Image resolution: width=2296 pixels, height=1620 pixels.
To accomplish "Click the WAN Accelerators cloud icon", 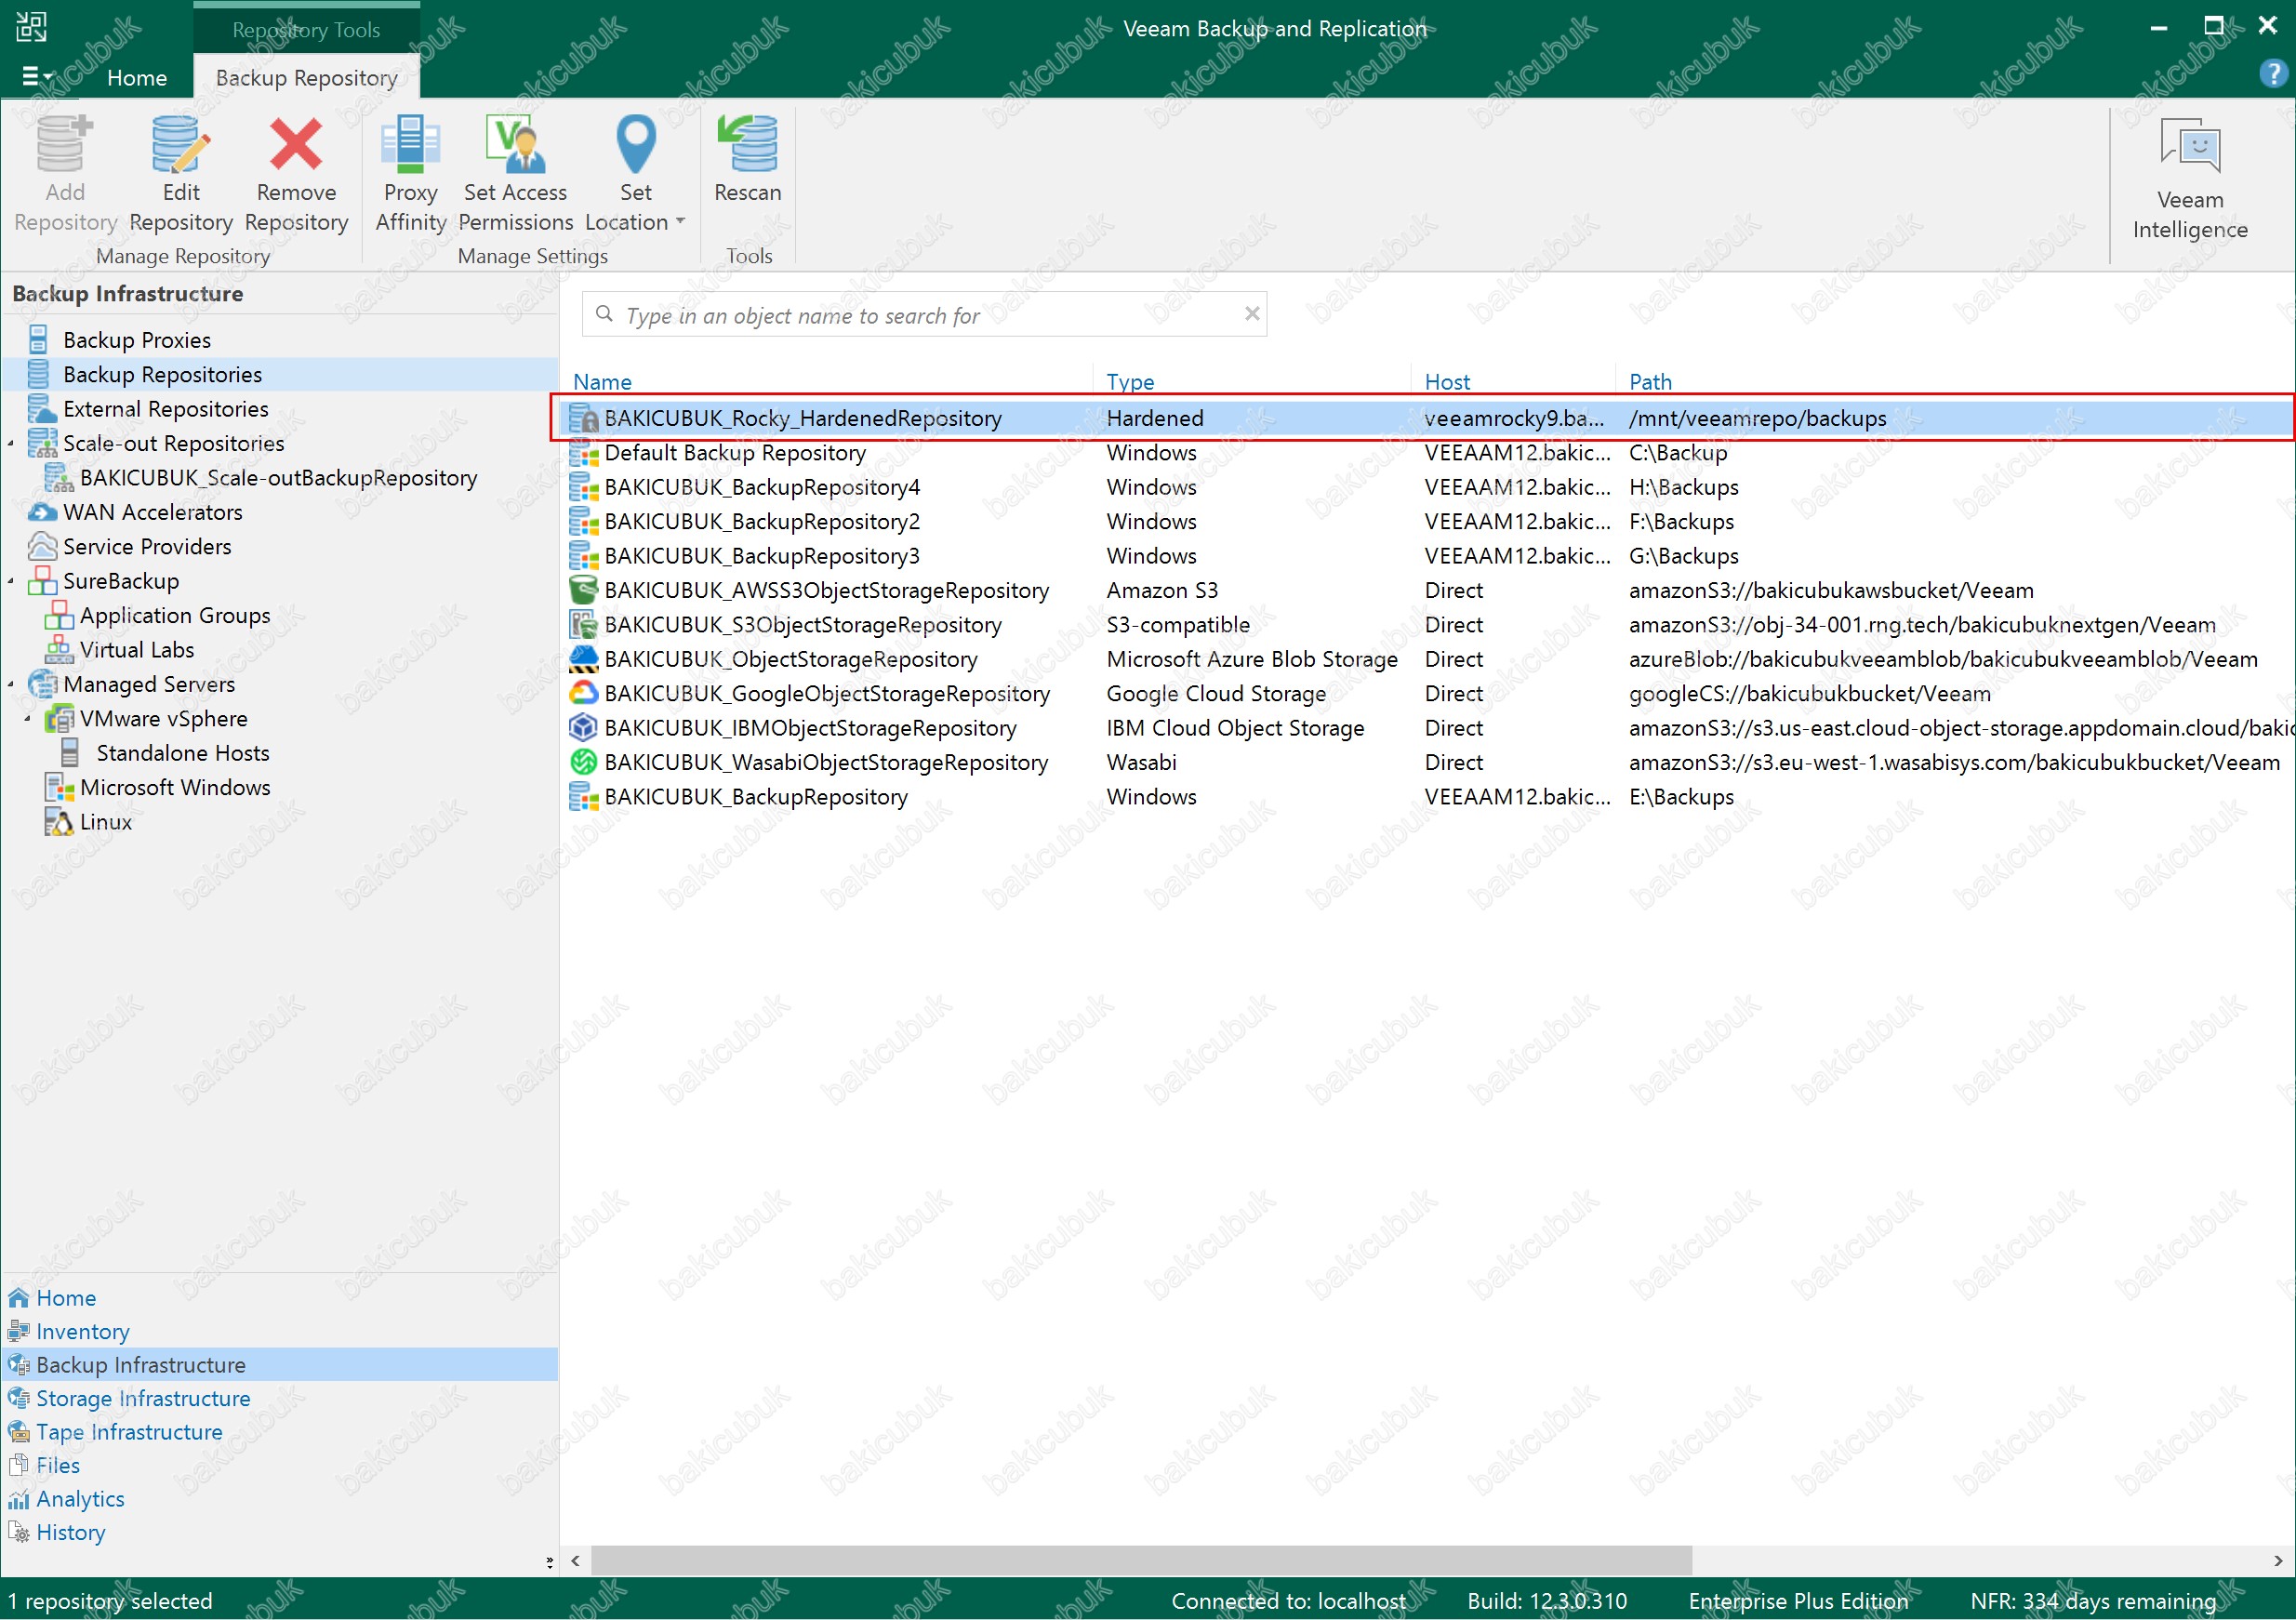I will click(42, 512).
